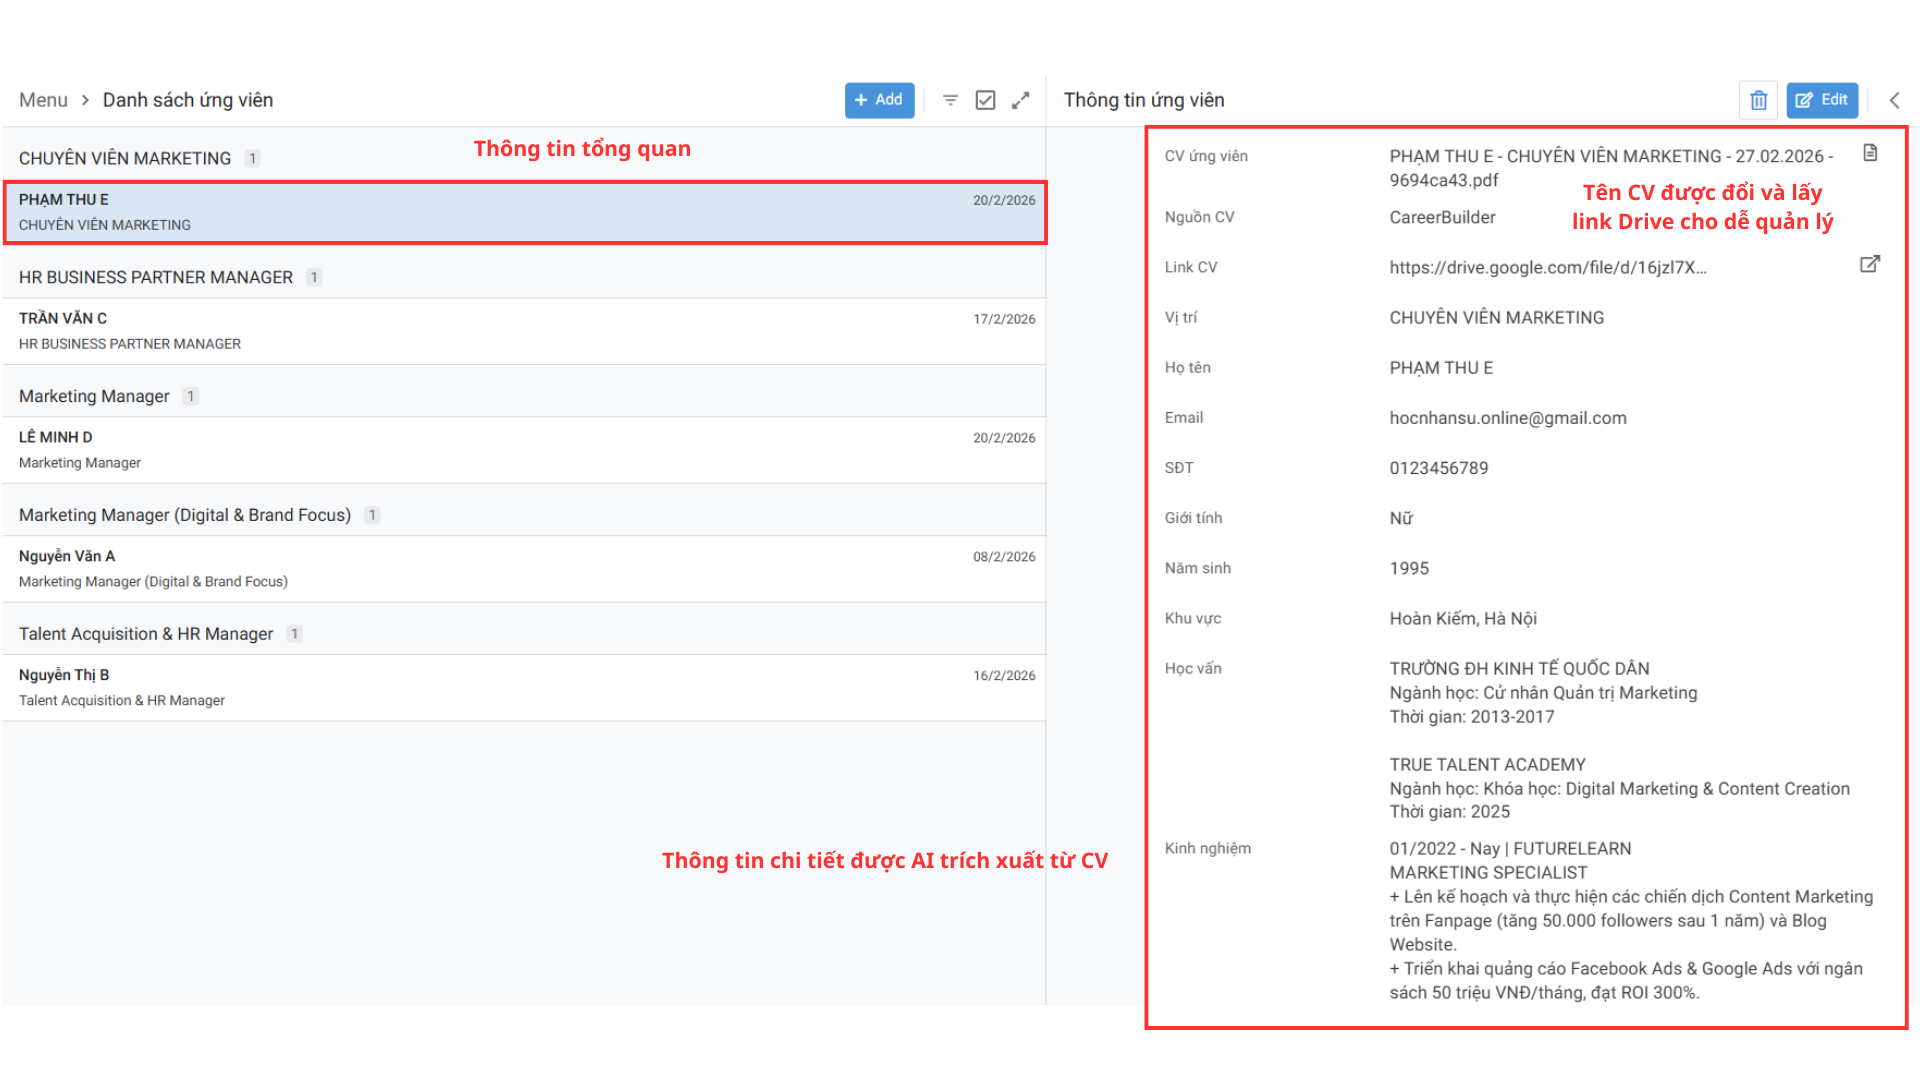Open the Google Drive CV link
The width and height of the screenshot is (1920, 1080).
(1547, 267)
